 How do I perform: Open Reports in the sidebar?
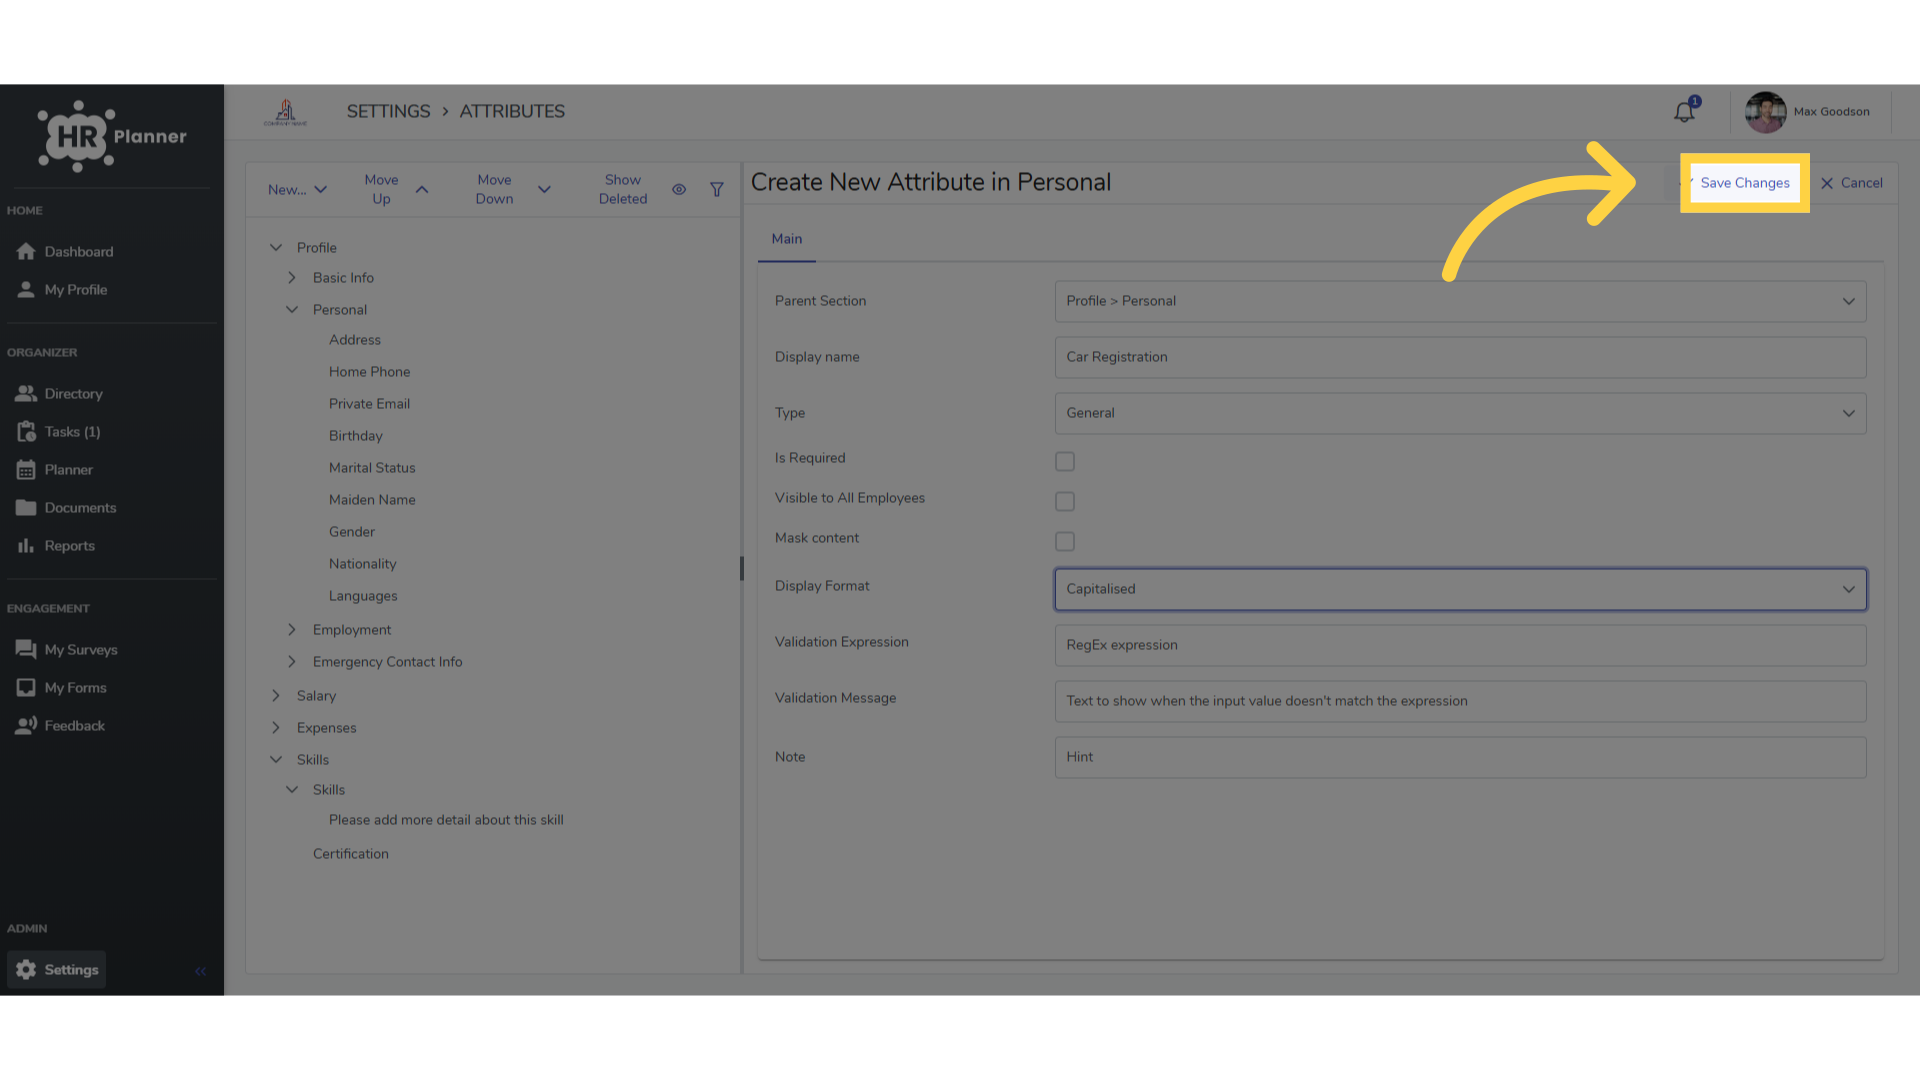(55, 545)
